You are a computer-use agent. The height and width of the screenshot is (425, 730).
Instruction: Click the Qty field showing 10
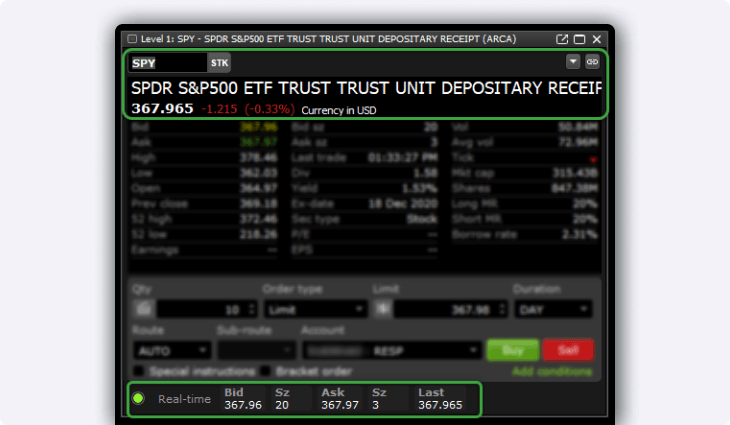click(x=207, y=310)
